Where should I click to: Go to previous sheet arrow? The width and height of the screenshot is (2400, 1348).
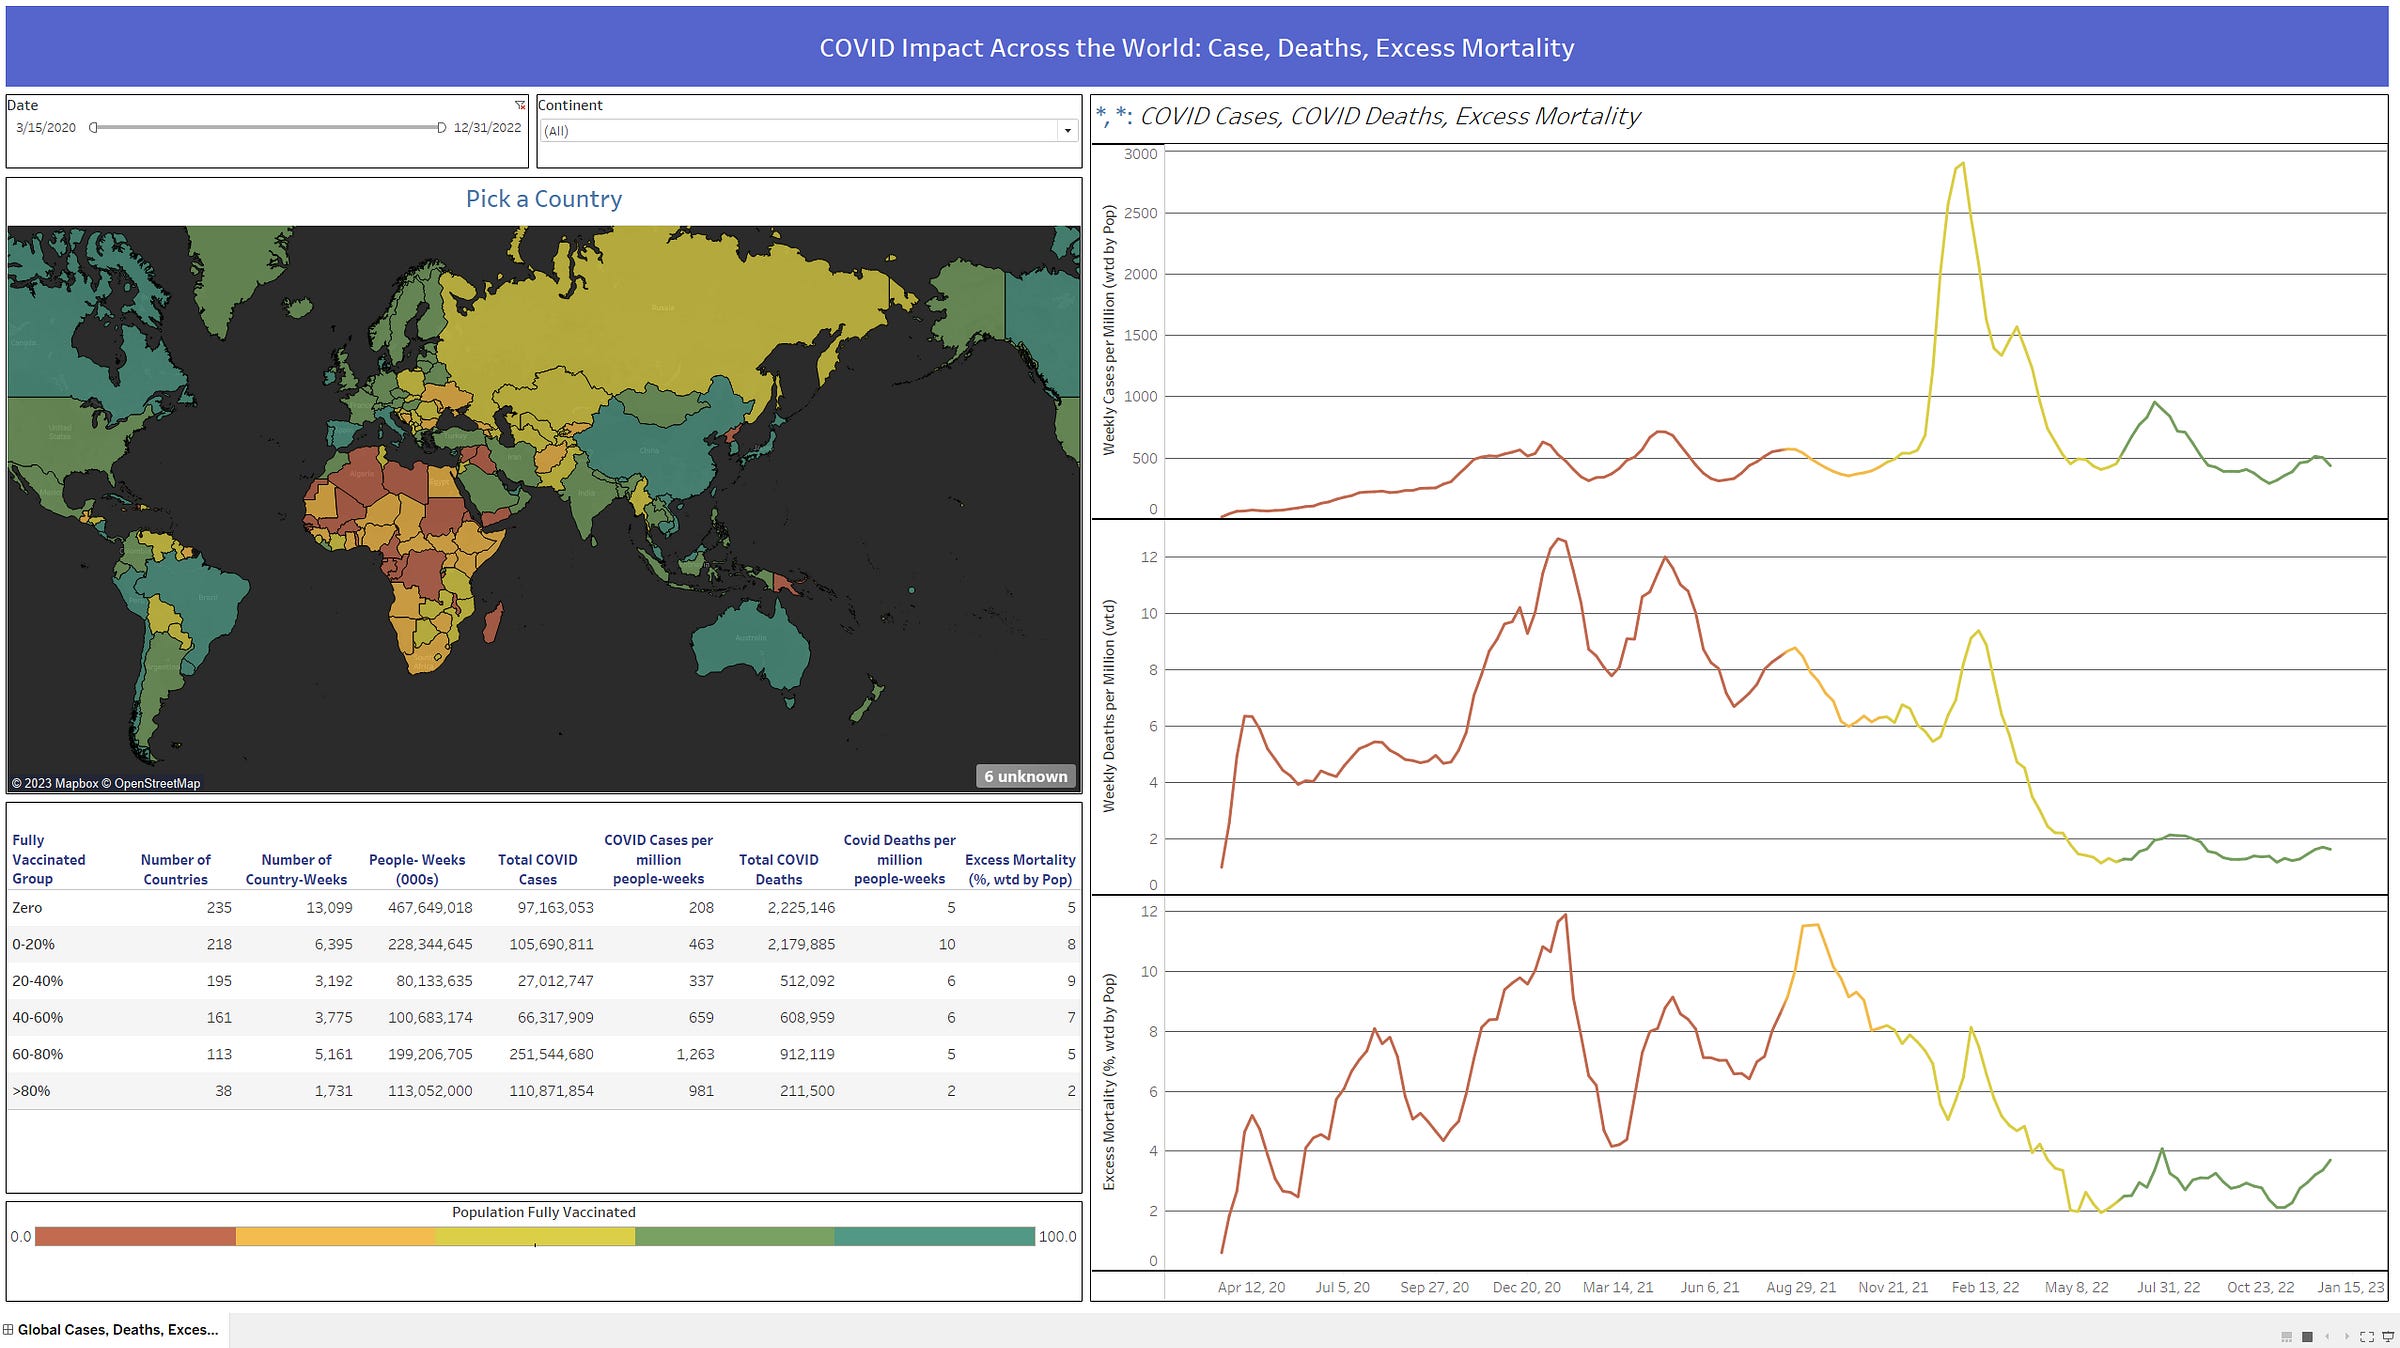tap(2327, 1337)
